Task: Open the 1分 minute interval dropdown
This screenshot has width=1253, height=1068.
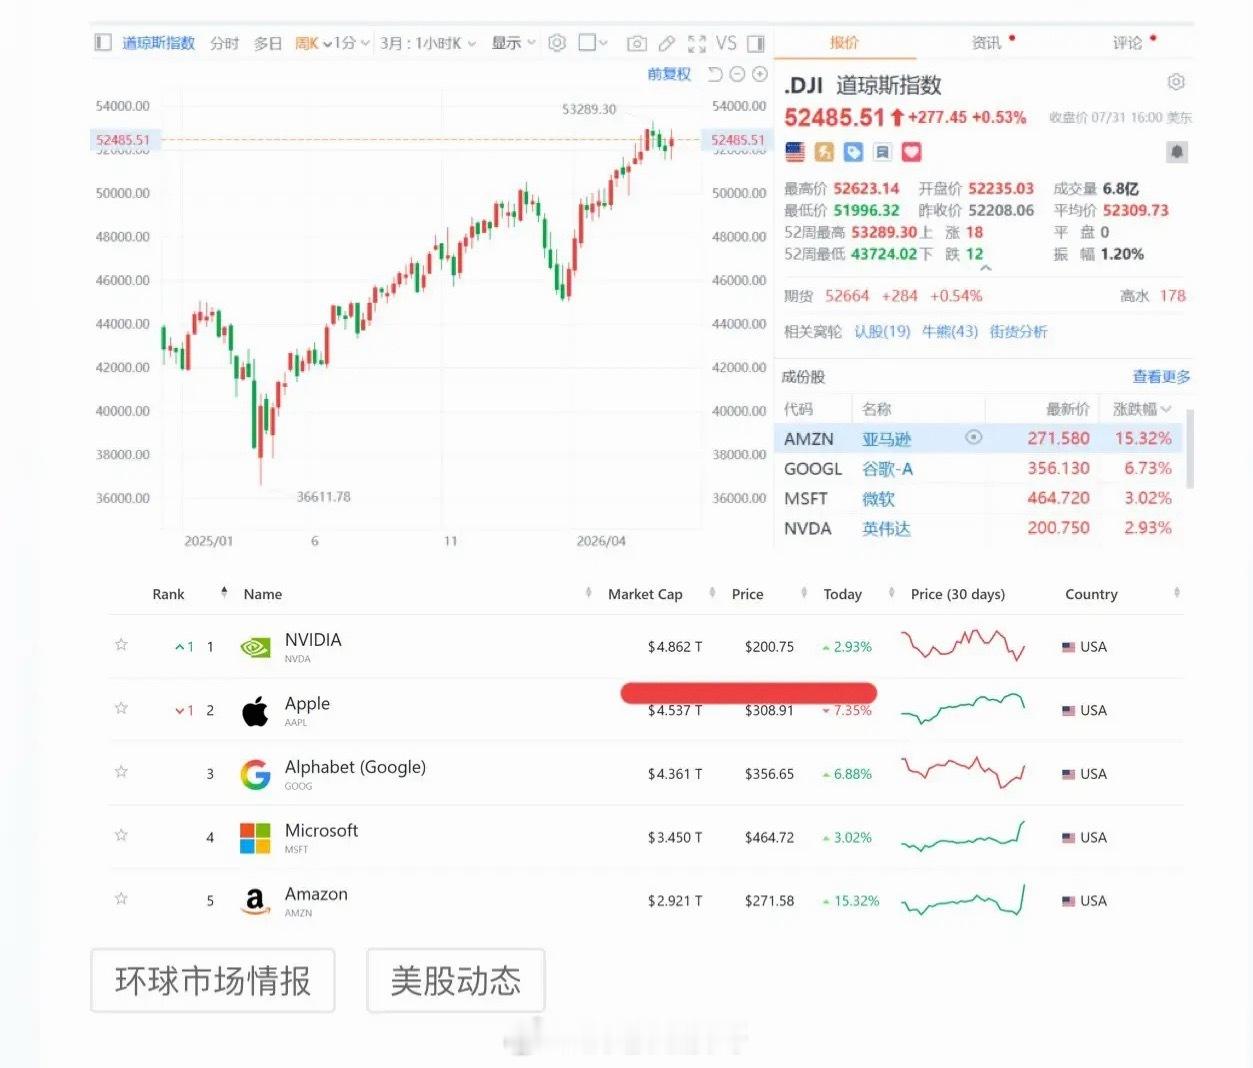Action: [352, 43]
